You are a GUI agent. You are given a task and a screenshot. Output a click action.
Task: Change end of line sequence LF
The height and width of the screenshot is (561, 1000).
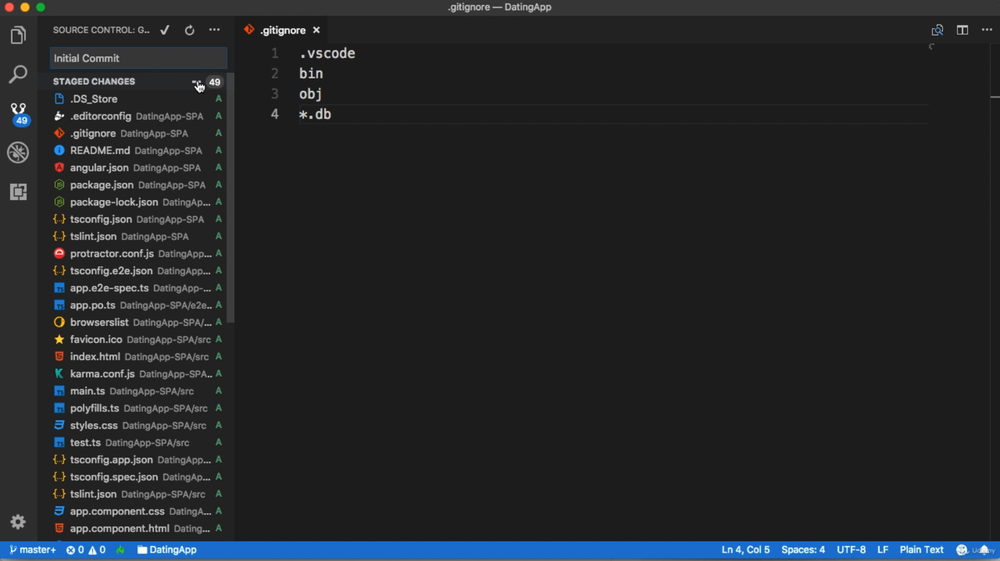tap(883, 550)
